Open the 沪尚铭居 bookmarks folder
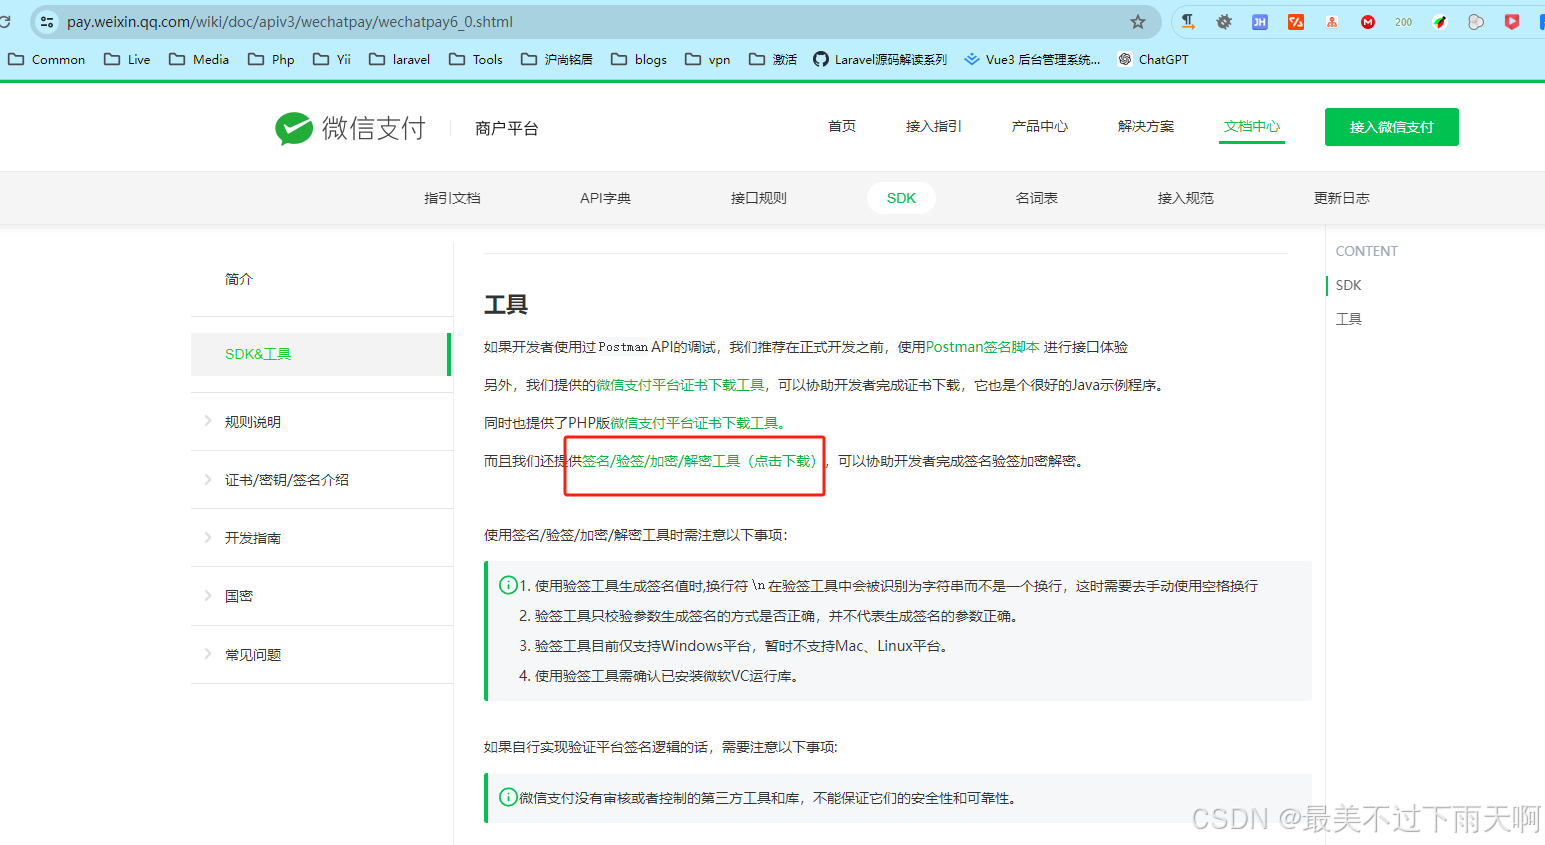1545x845 pixels. [557, 60]
